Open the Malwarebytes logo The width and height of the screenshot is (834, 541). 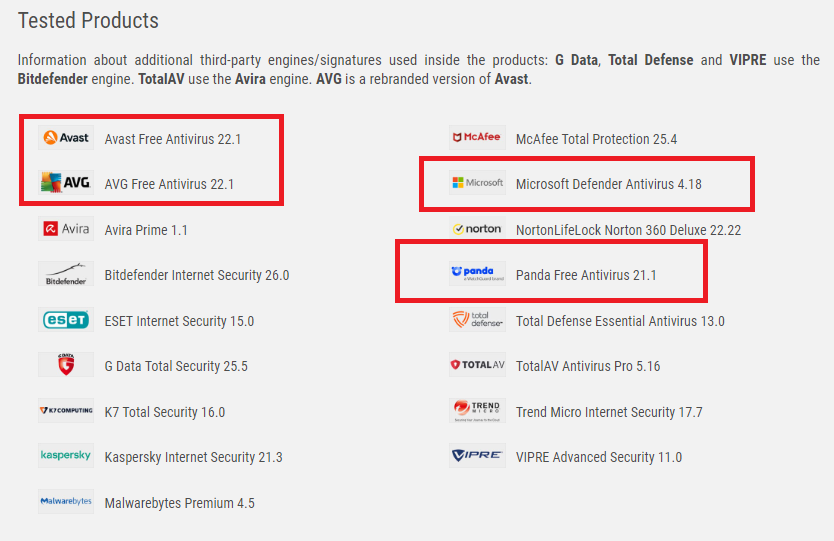pyautogui.click(x=66, y=501)
